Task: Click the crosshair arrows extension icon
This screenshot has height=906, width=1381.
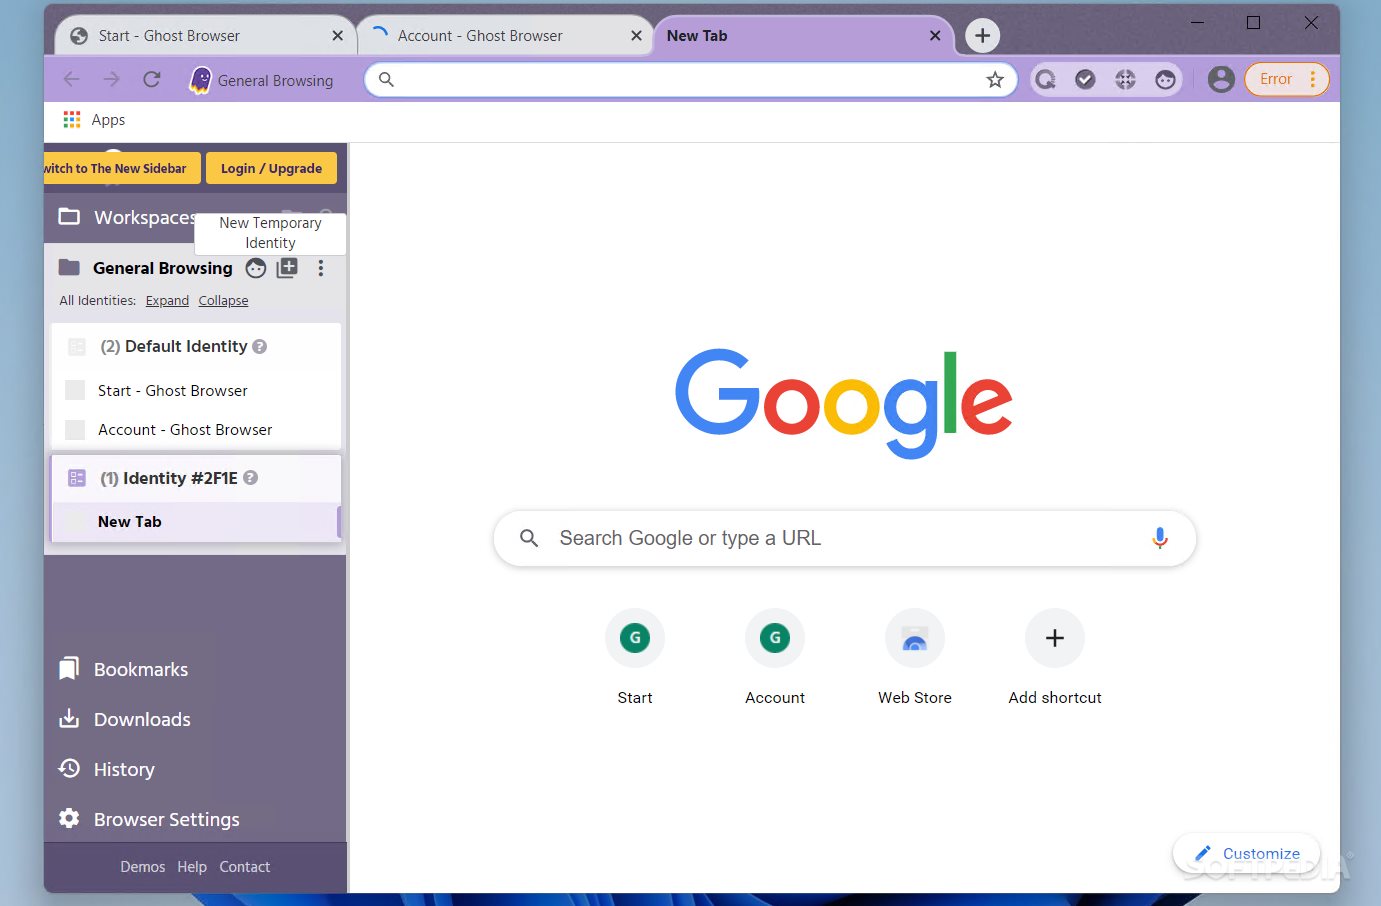Action: (x=1125, y=79)
